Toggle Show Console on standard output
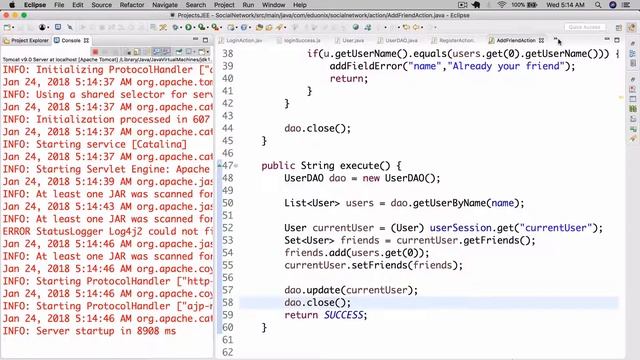This screenshot has width=640, height=360. pos(156,52)
